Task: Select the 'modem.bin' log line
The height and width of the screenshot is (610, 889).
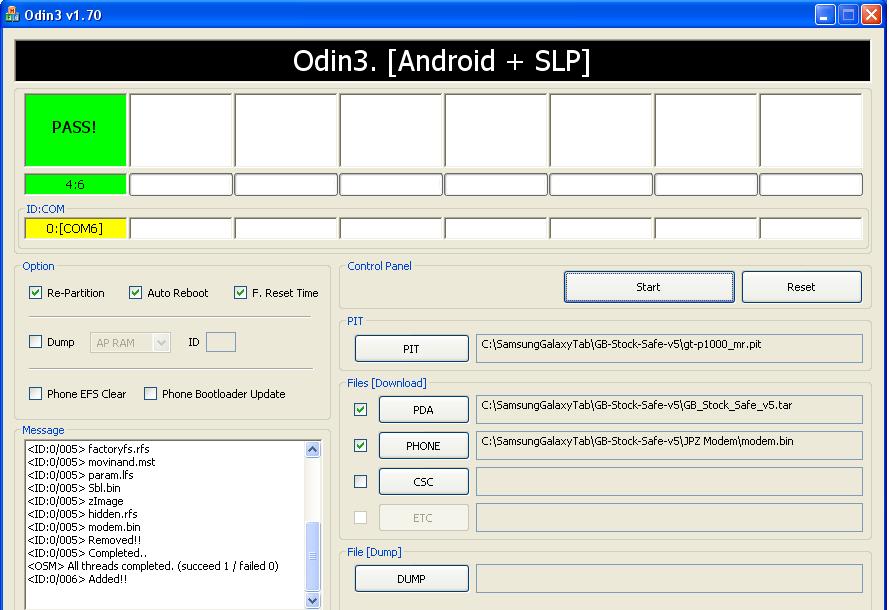Action: tap(84, 527)
